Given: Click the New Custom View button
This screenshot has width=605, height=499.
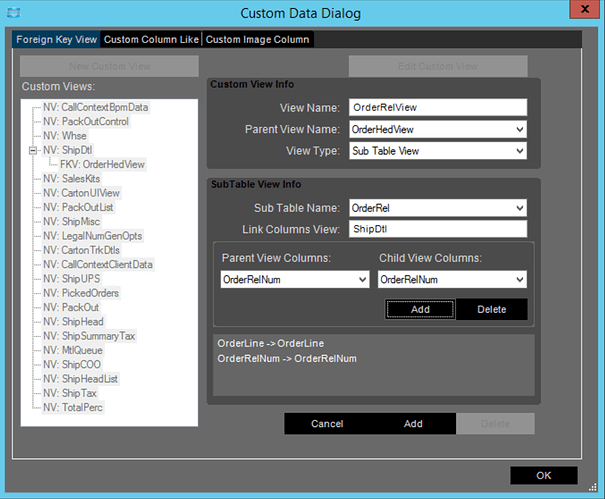Looking at the screenshot, I should coord(110,66).
